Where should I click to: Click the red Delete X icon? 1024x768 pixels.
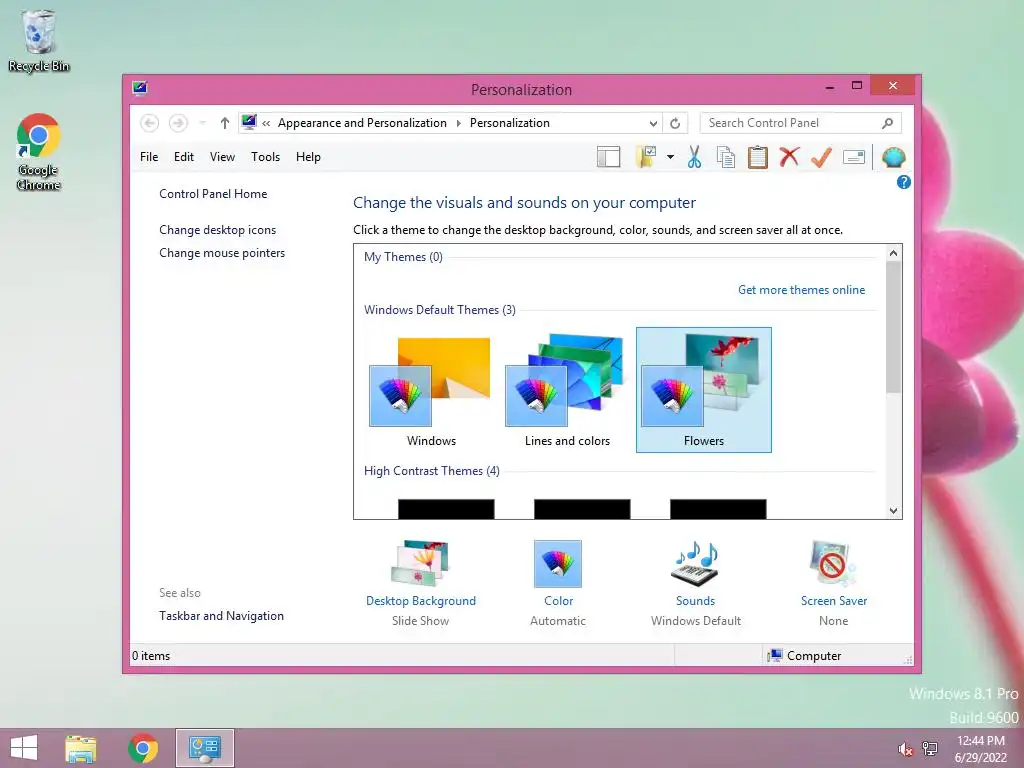[x=790, y=157]
